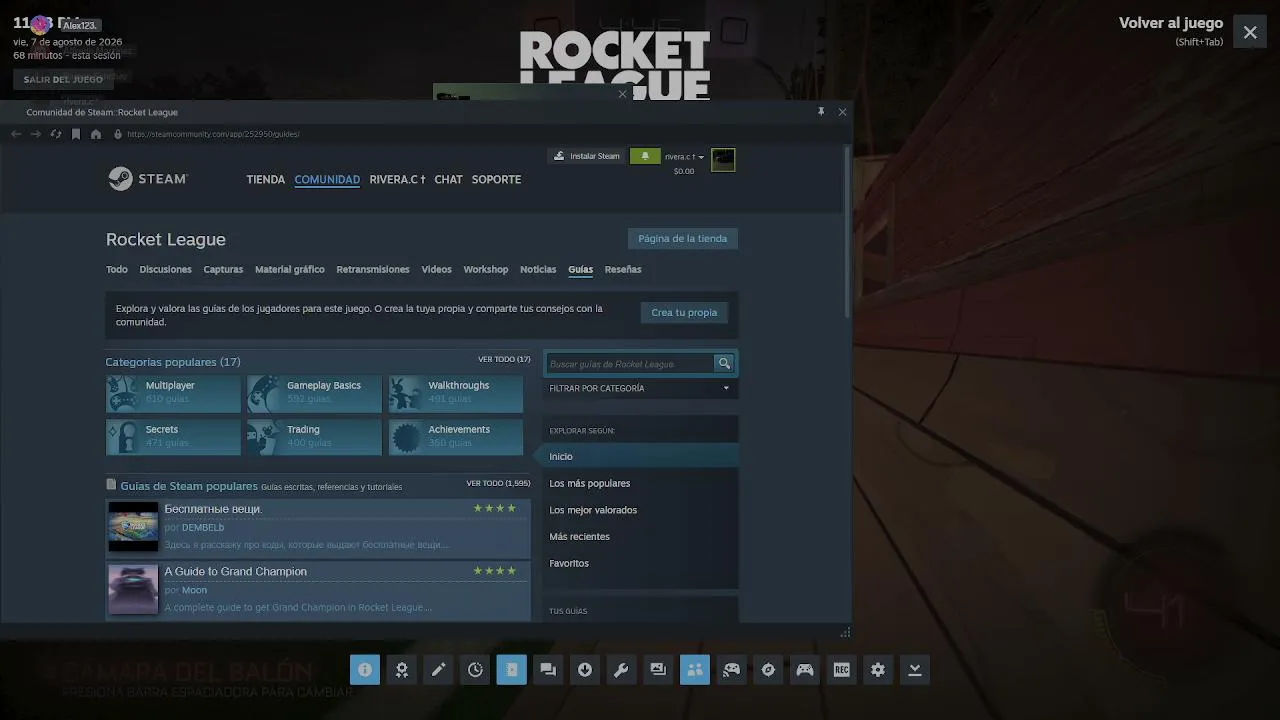1280x720 pixels.
Task: Expand the Filtrar por categoría dropdown
Action: tap(640, 388)
